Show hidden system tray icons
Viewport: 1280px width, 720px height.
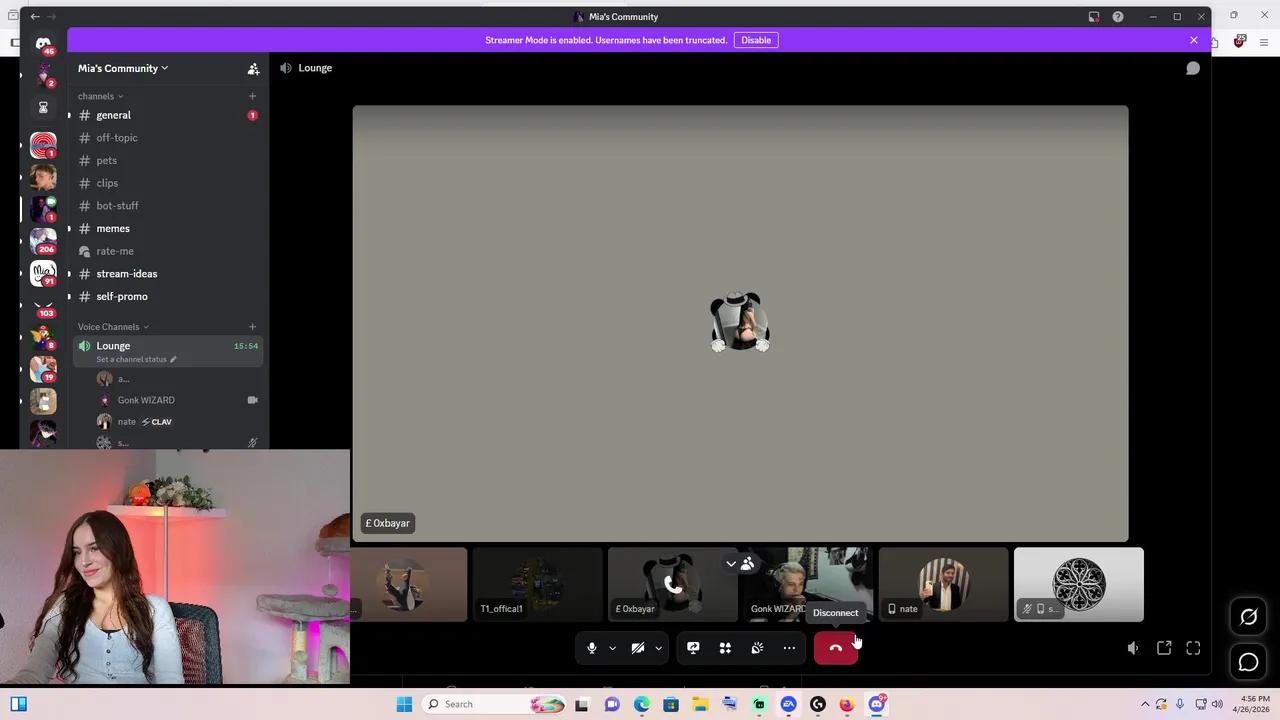[x=1145, y=704]
